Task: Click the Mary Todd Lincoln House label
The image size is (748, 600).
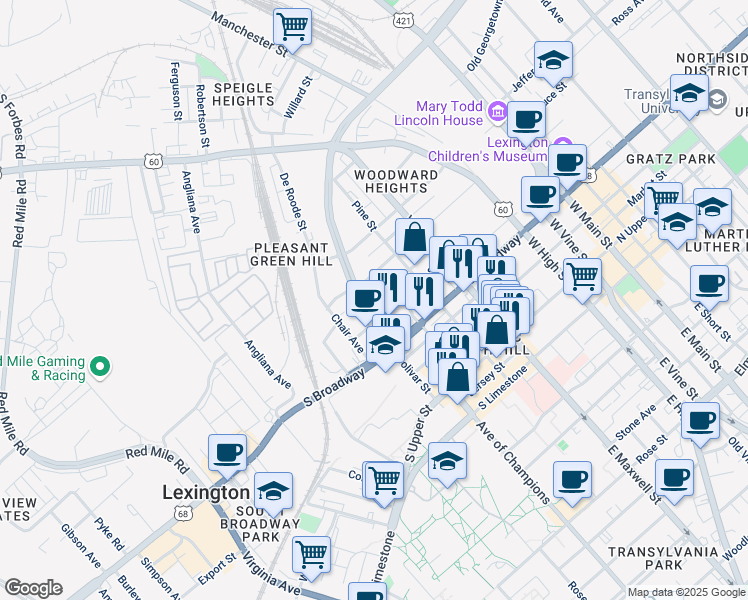Action: [x=438, y=113]
